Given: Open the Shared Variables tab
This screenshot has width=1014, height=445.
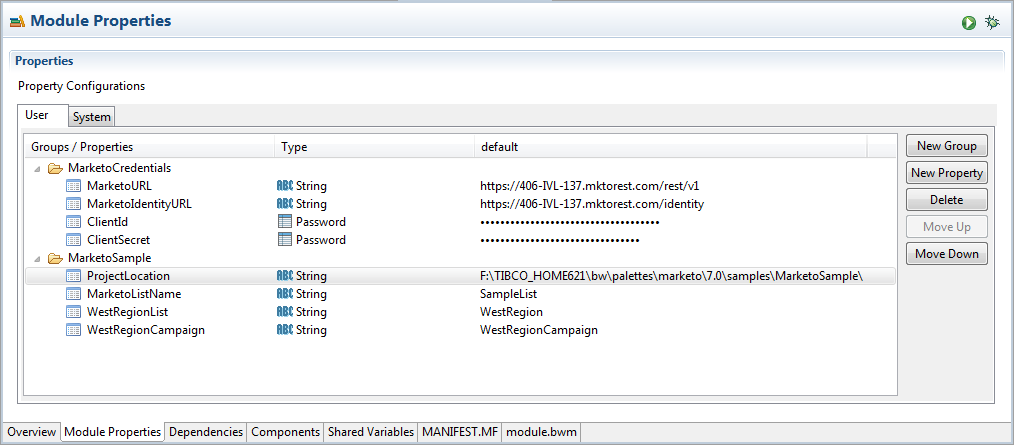Looking at the screenshot, I should point(371,432).
